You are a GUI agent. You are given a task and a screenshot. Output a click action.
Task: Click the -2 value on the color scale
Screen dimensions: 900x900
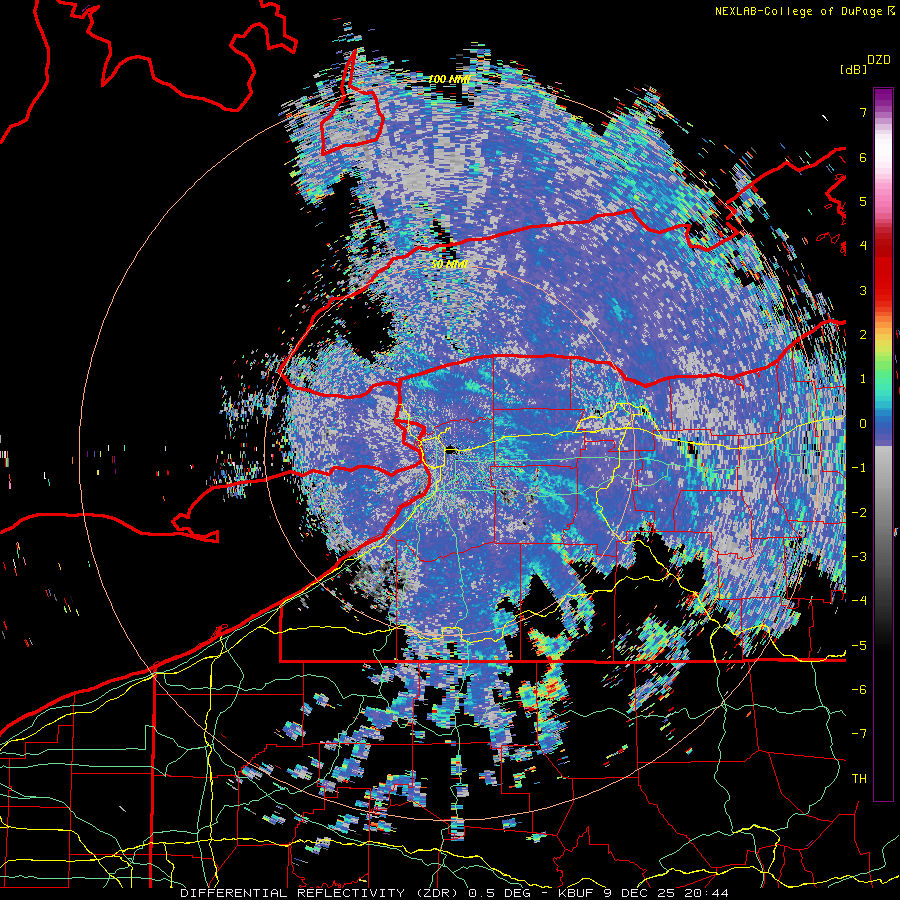pos(859,513)
